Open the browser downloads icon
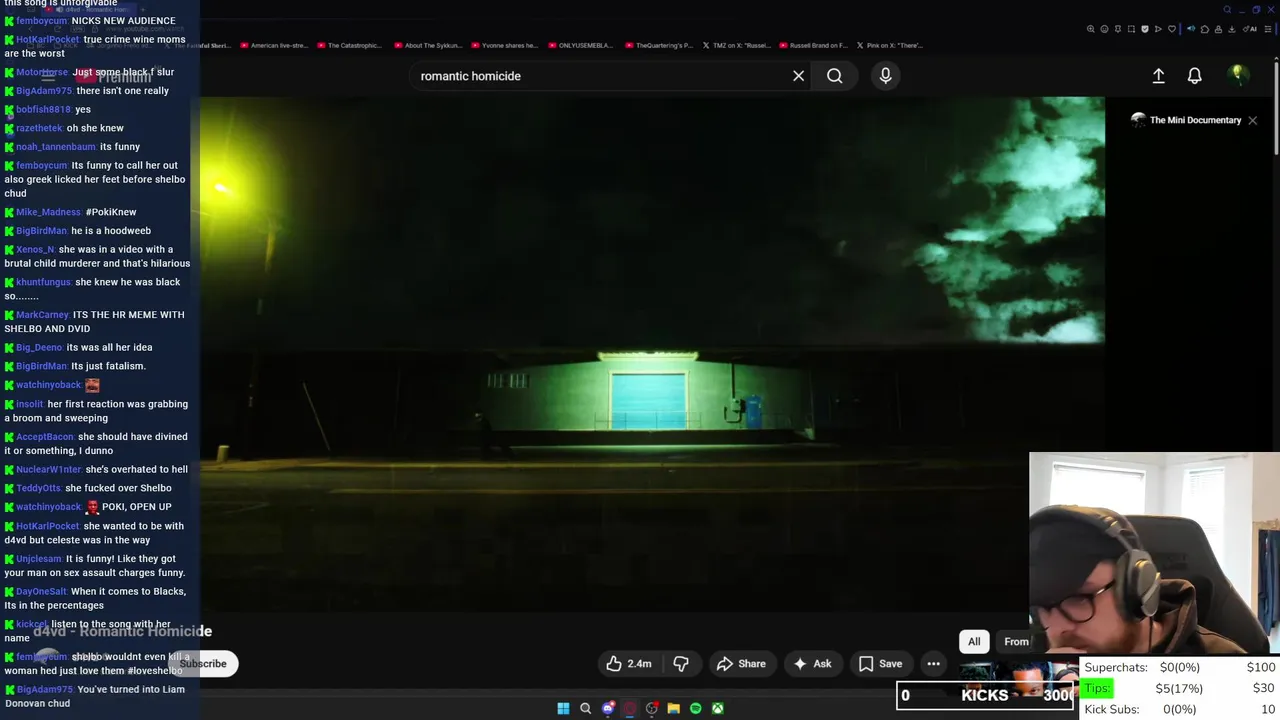 (x=1231, y=29)
